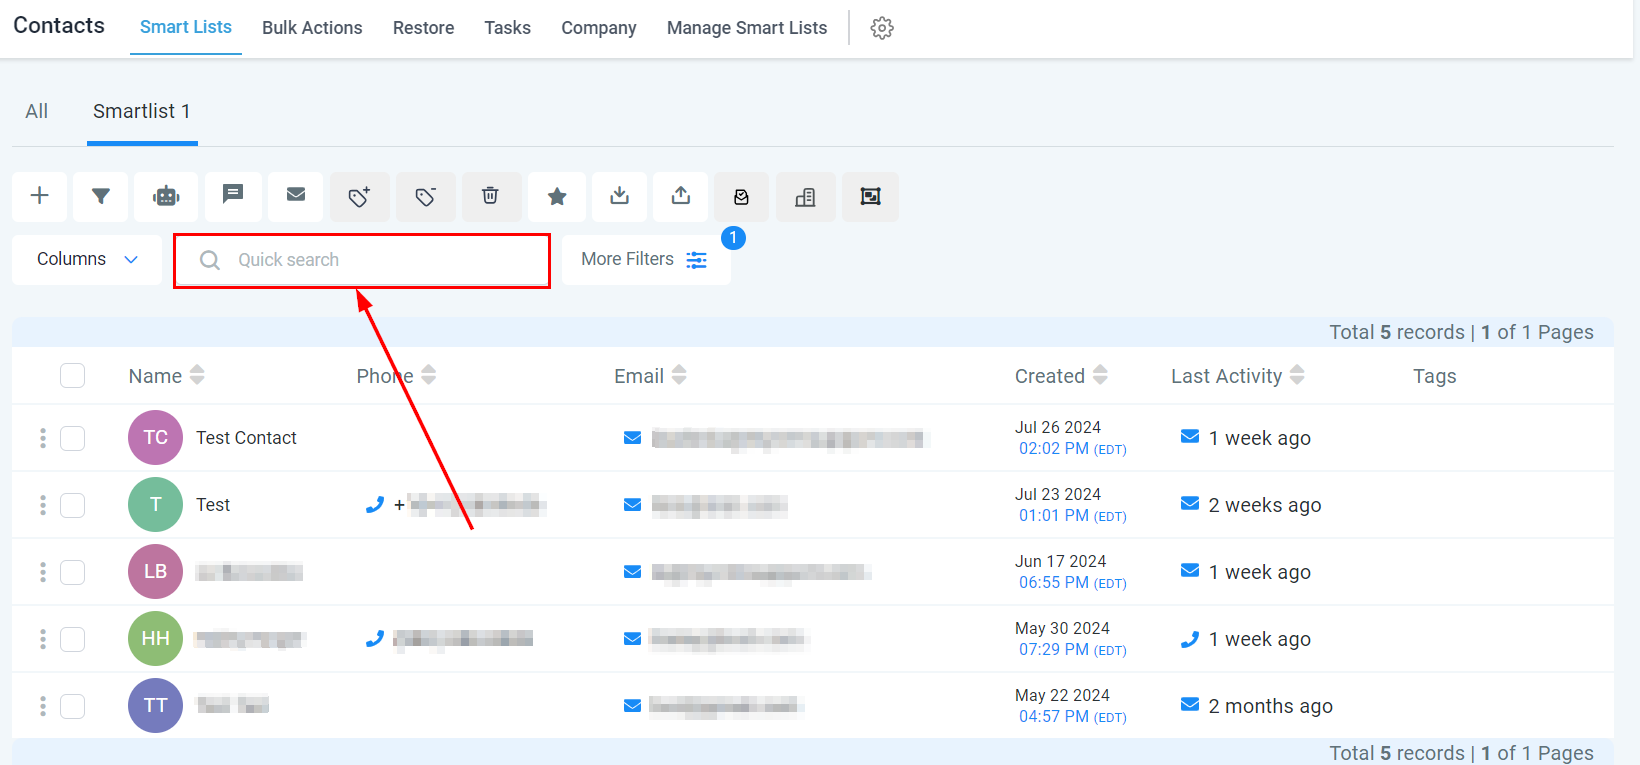
Task: Toggle the select-all checkbox in header
Action: tap(72, 376)
